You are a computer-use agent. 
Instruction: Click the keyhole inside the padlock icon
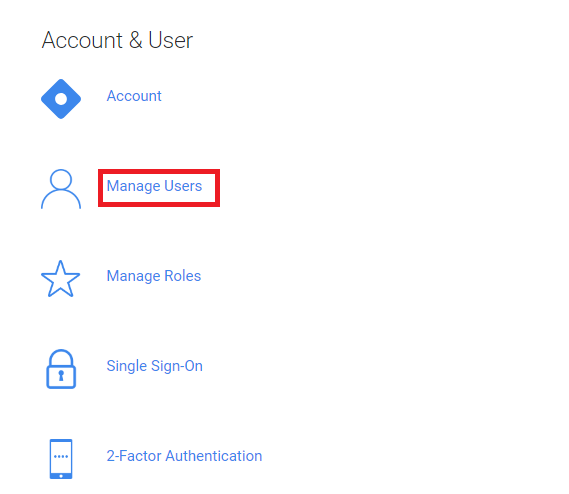tap(61, 375)
